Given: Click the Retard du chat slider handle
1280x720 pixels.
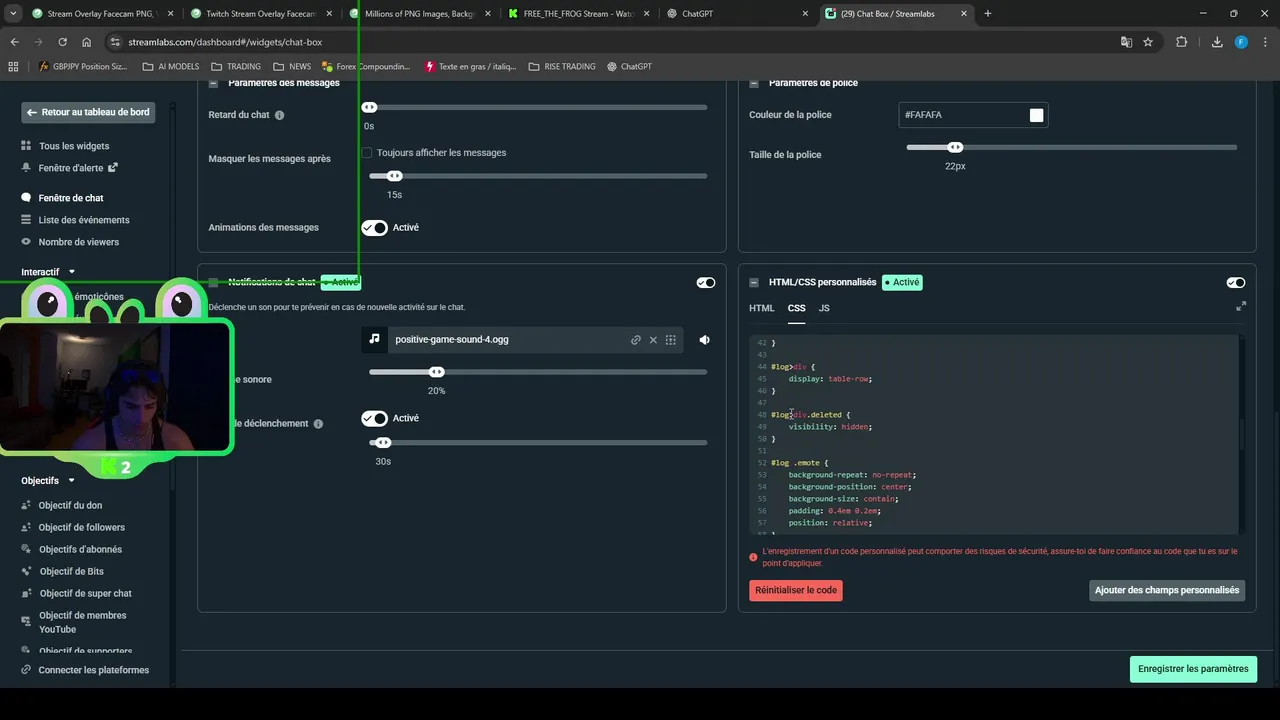Looking at the screenshot, I should point(370,107).
